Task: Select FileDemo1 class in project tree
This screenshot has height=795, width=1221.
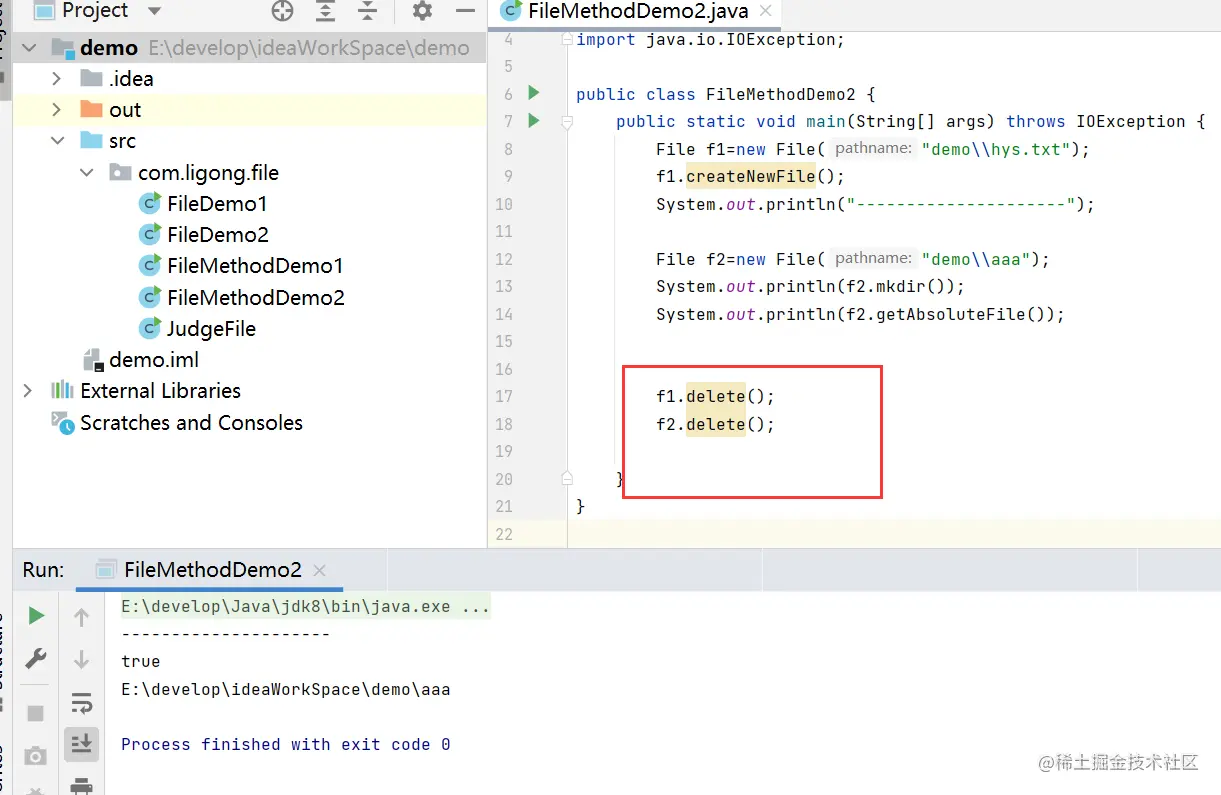Action: click(x=217, y=204)
